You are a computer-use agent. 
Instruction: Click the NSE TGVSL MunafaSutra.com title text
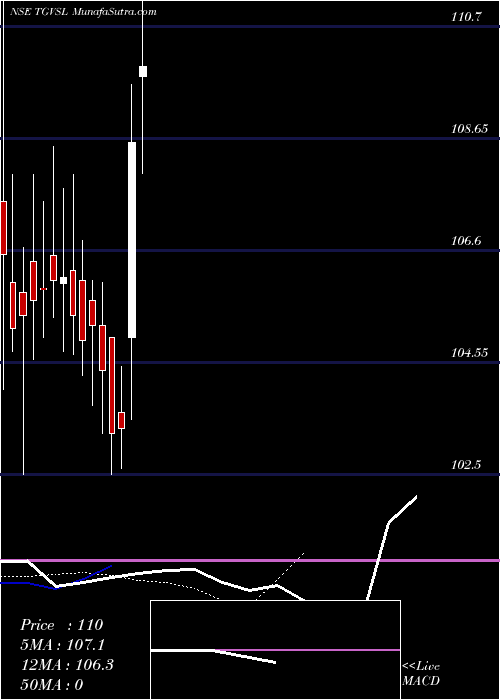pos(83,12)
